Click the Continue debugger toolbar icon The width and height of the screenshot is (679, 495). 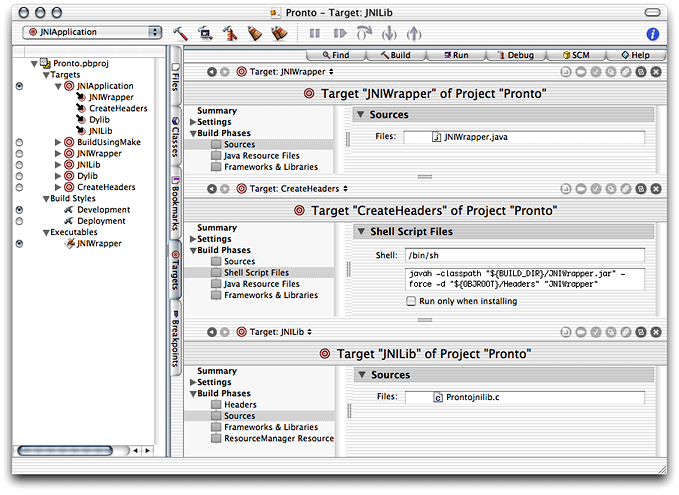(x=340, y=33)
